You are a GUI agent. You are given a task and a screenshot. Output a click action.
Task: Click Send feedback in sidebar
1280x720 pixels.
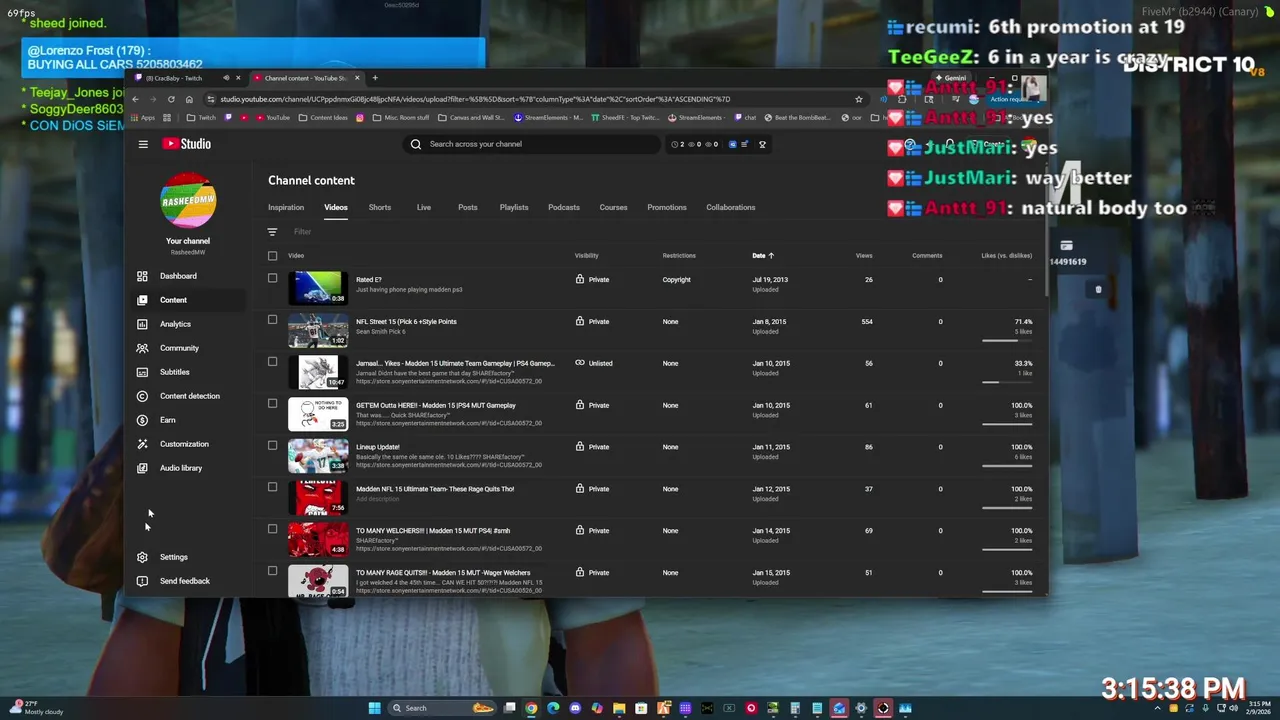pyautogui.click(x=184, y=581)
